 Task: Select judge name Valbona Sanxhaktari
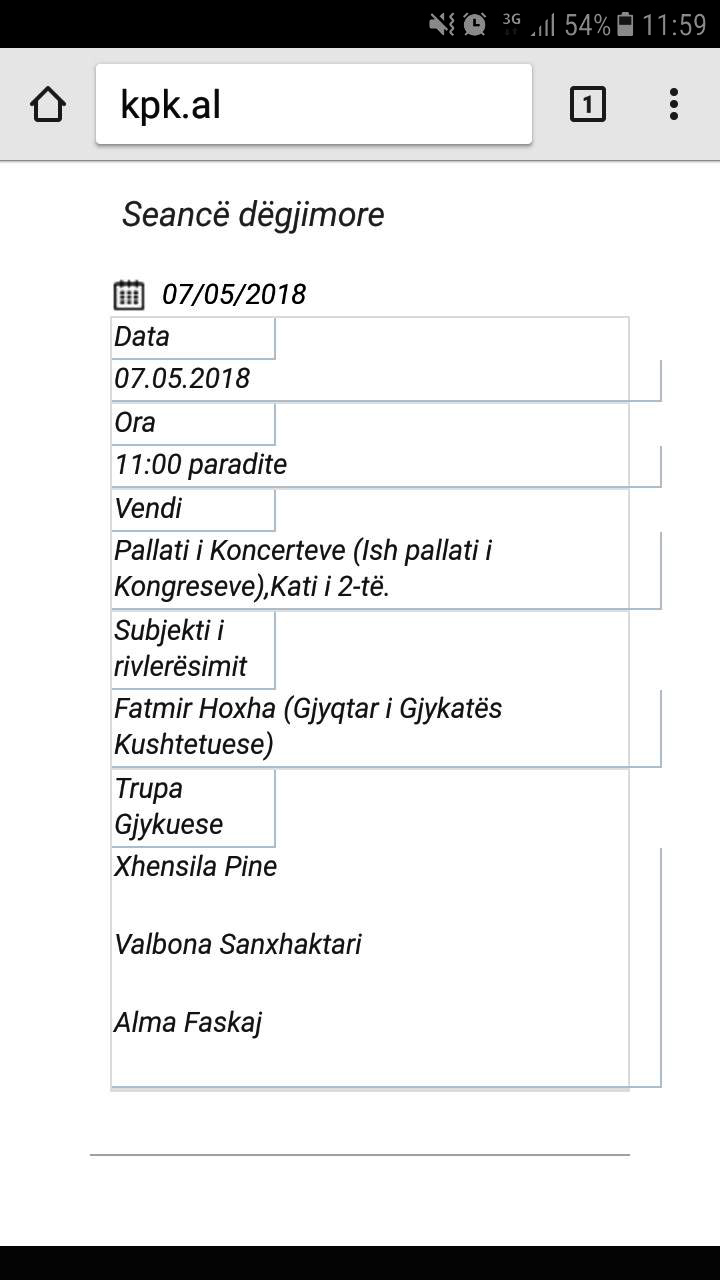[238, 944]
